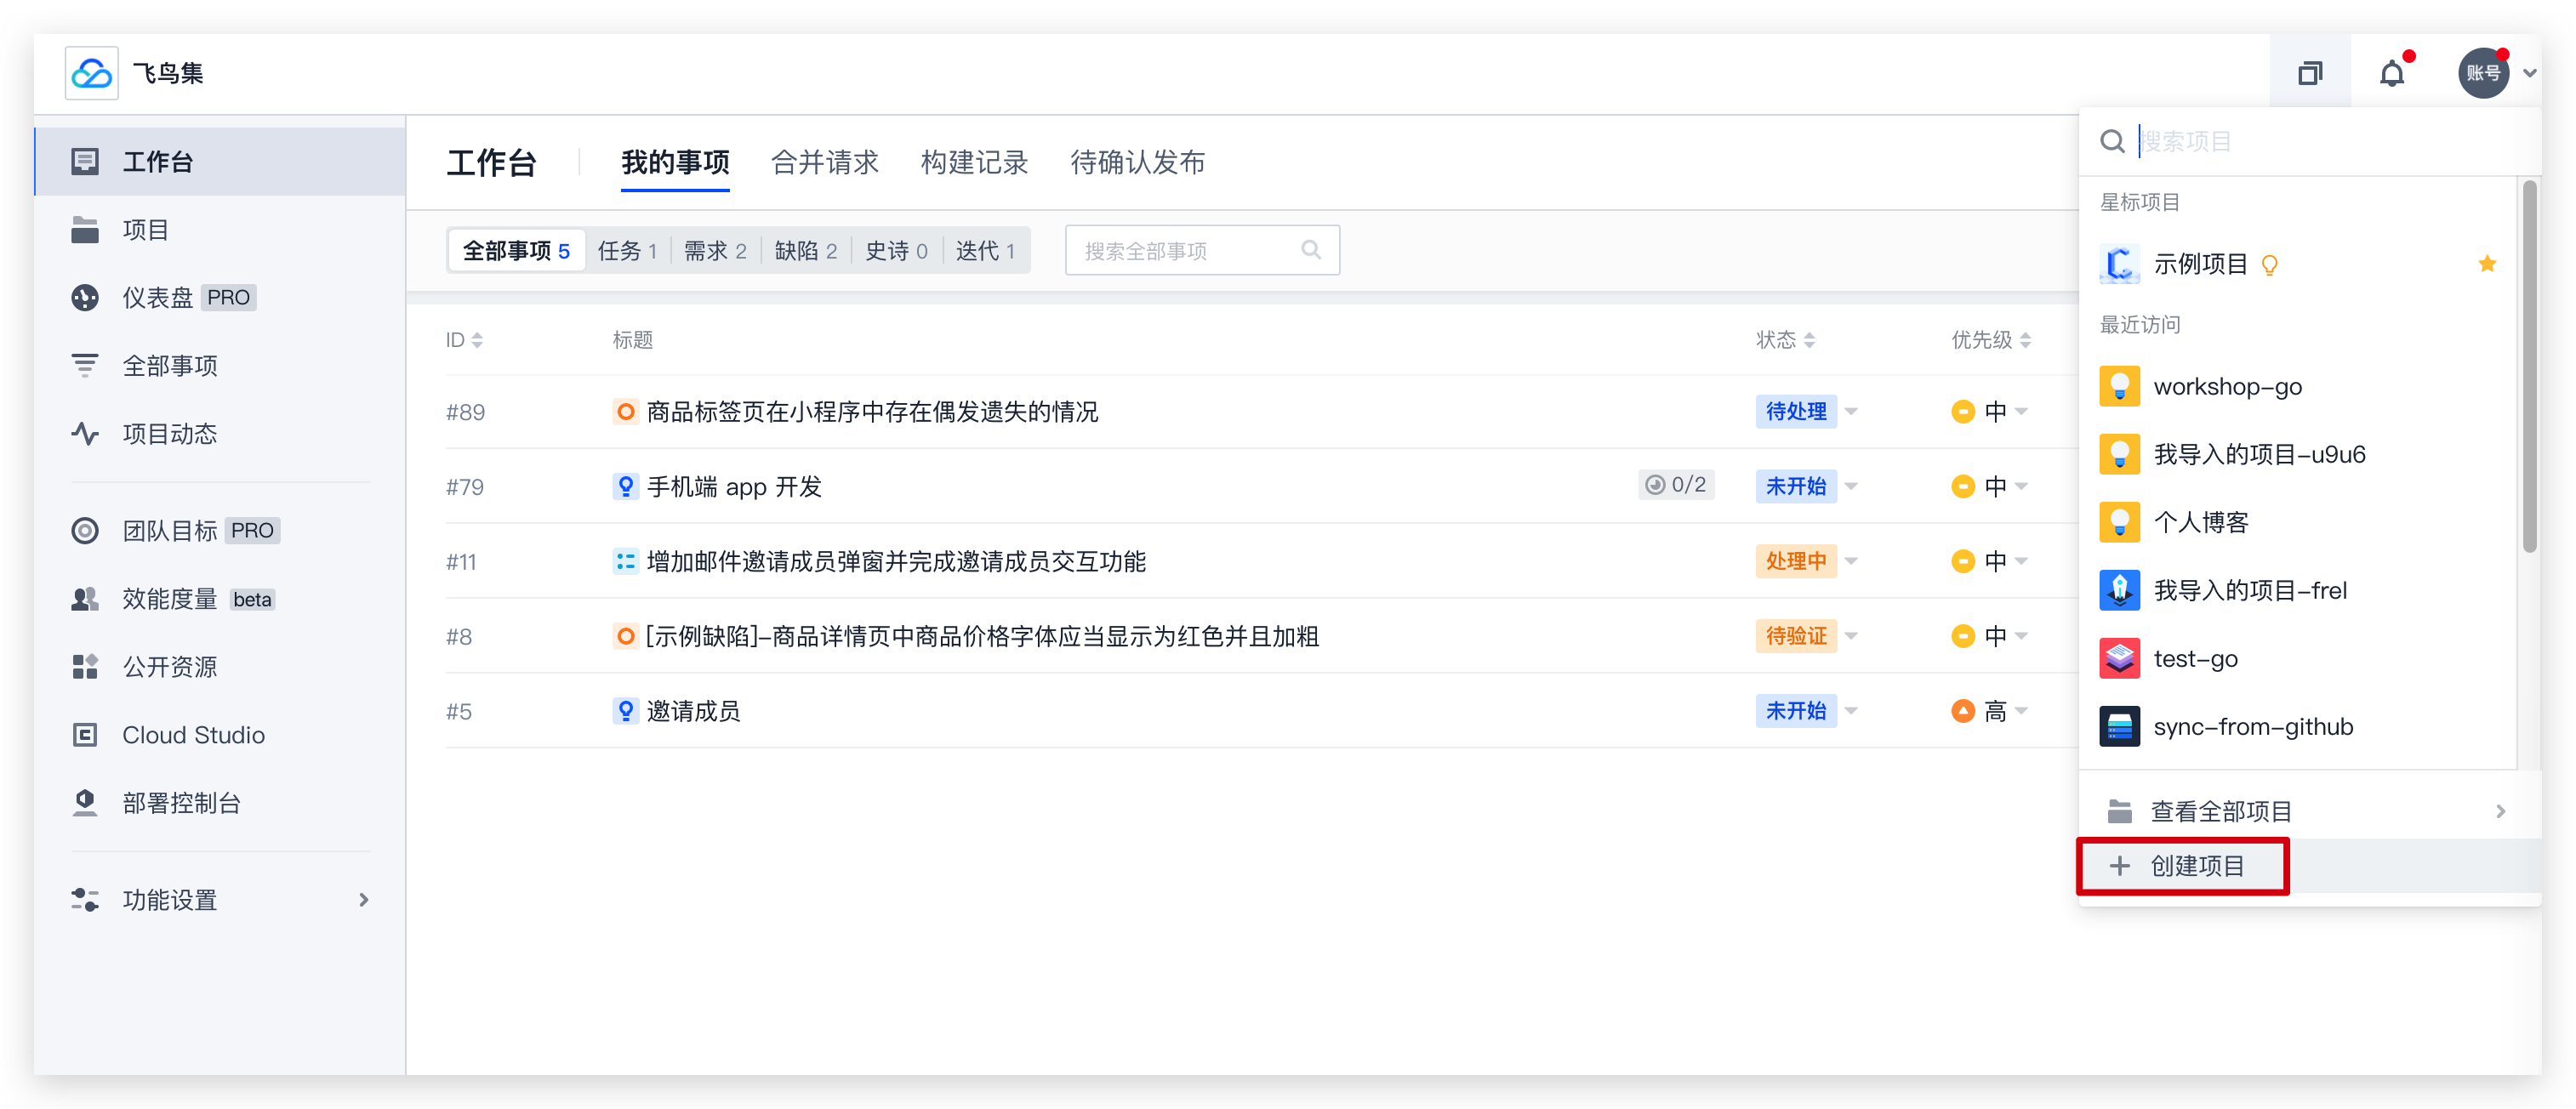The width and height of the screenshot is (2576, 1109).
Task: Switch to 待确认发布 tab
Action: tap(1137, 162)
